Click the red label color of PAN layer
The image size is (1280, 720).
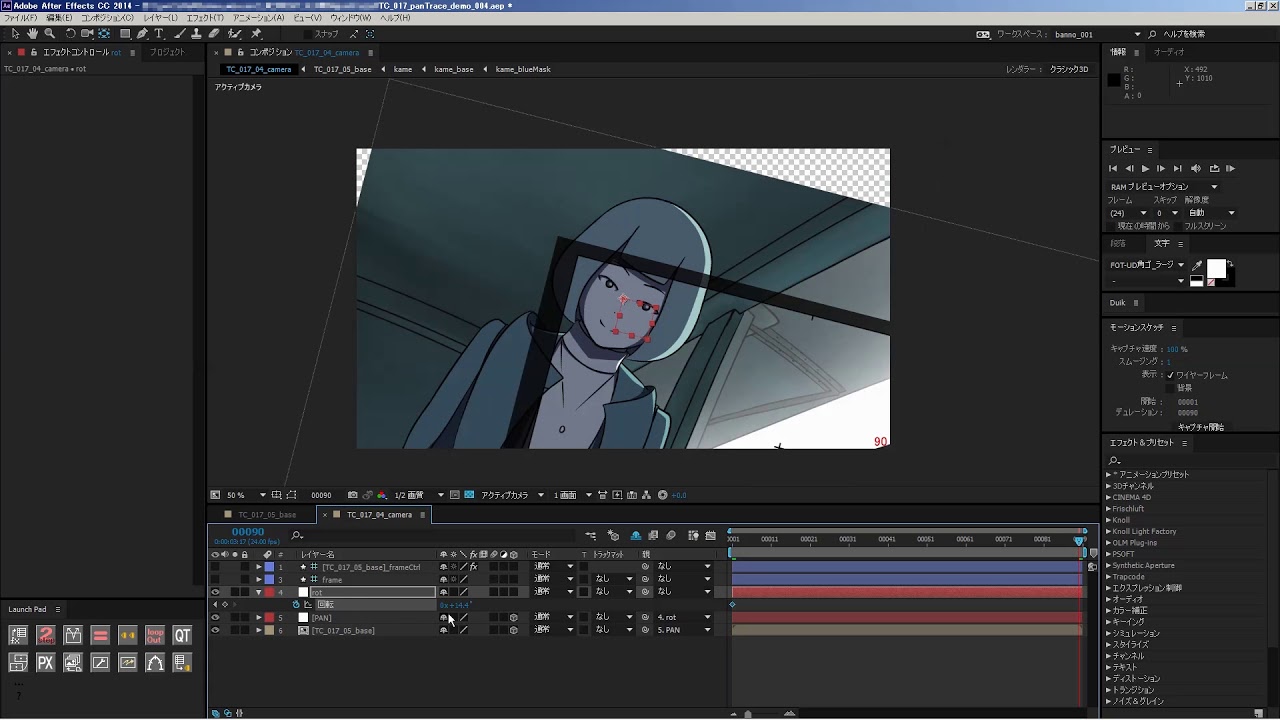point(269,618)
